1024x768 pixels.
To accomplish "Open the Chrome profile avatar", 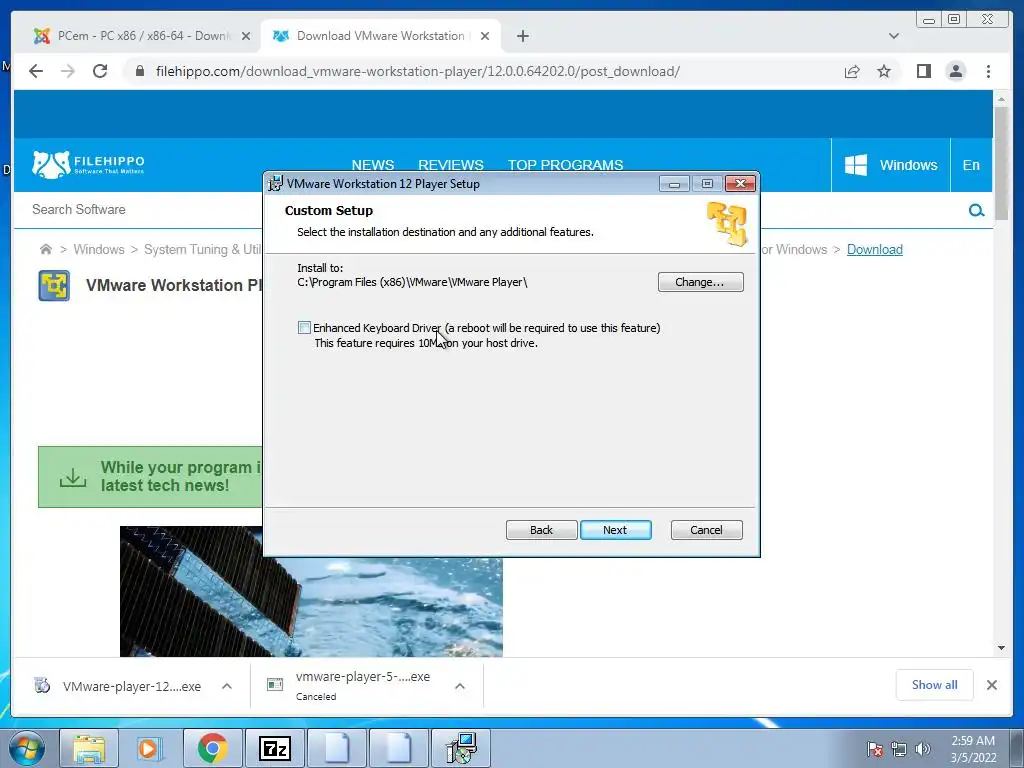I will click(x=955, y=71).
